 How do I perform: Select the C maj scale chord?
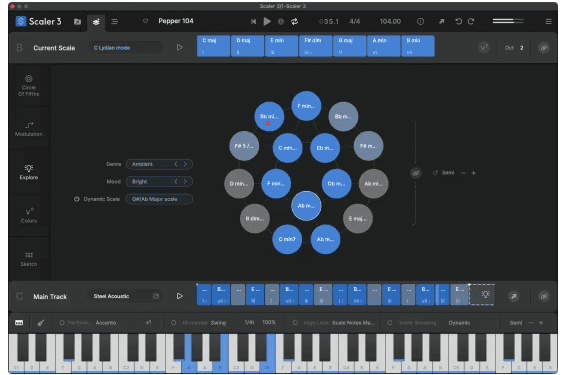tap(213, 46)
